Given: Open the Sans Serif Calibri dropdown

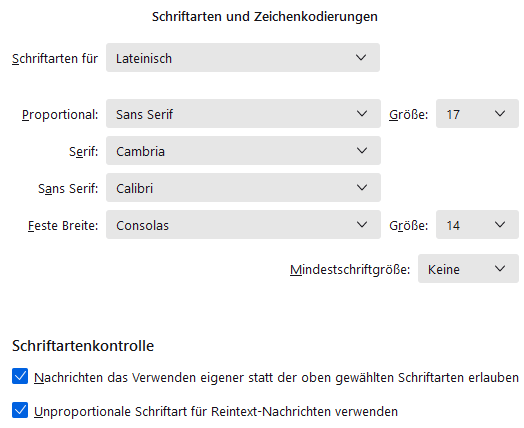Looking at the screenshot, I should tap(243, 187).
